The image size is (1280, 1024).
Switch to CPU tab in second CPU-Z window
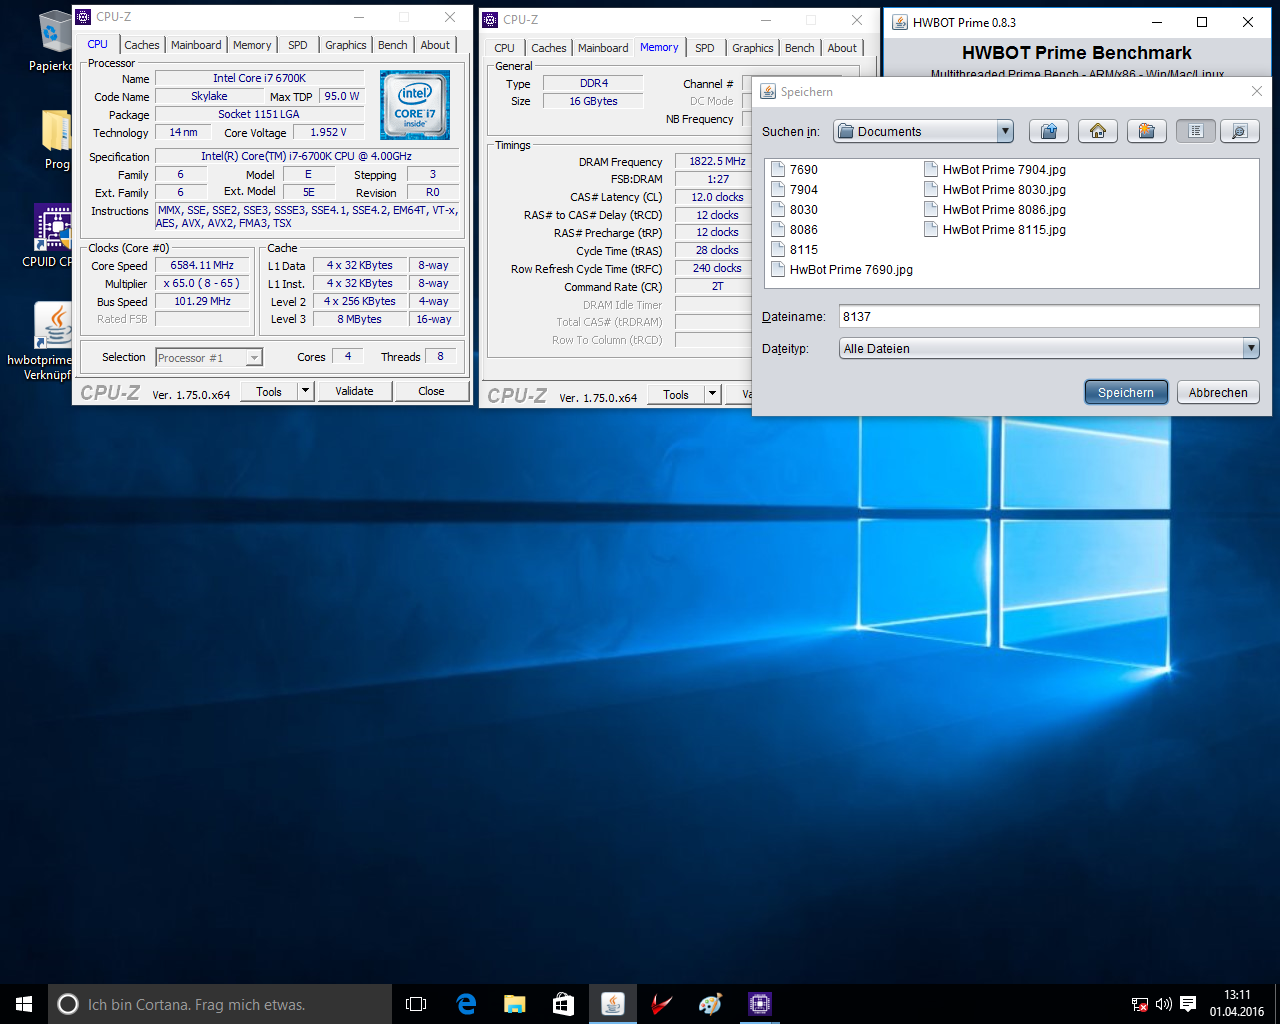click(x=505, y=48)
